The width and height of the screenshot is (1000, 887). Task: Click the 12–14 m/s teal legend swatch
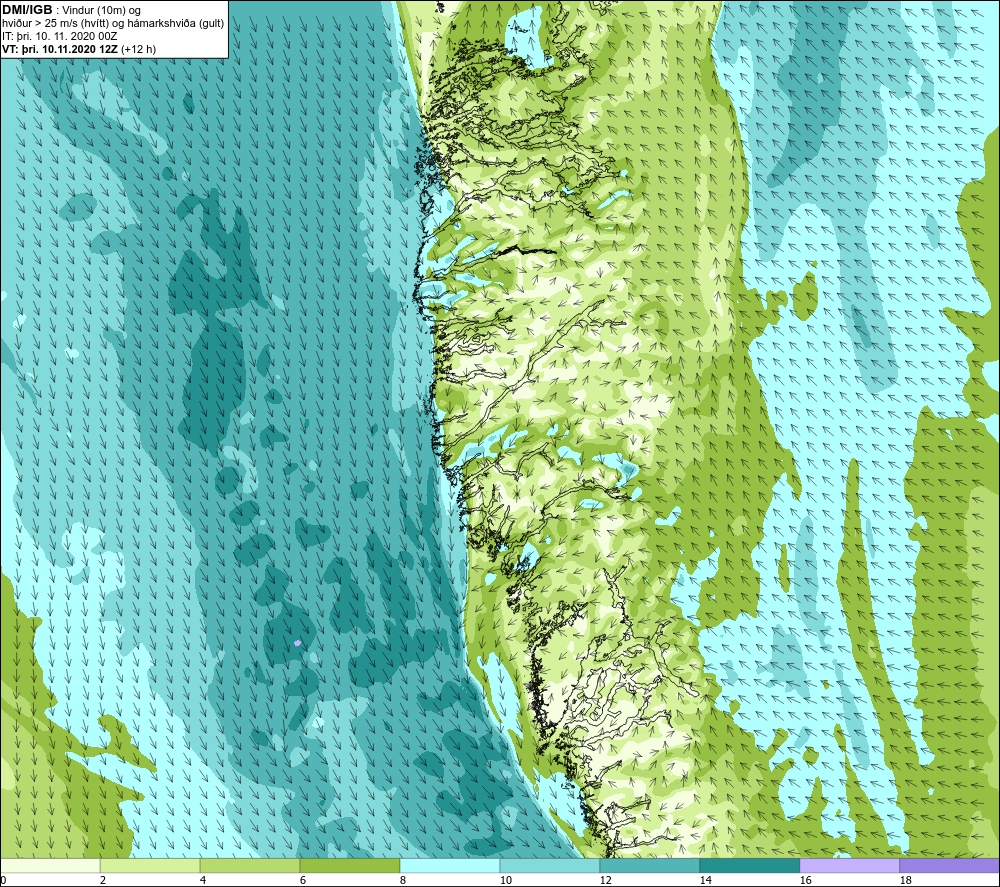pyautogui.click(x=649, y=866)
